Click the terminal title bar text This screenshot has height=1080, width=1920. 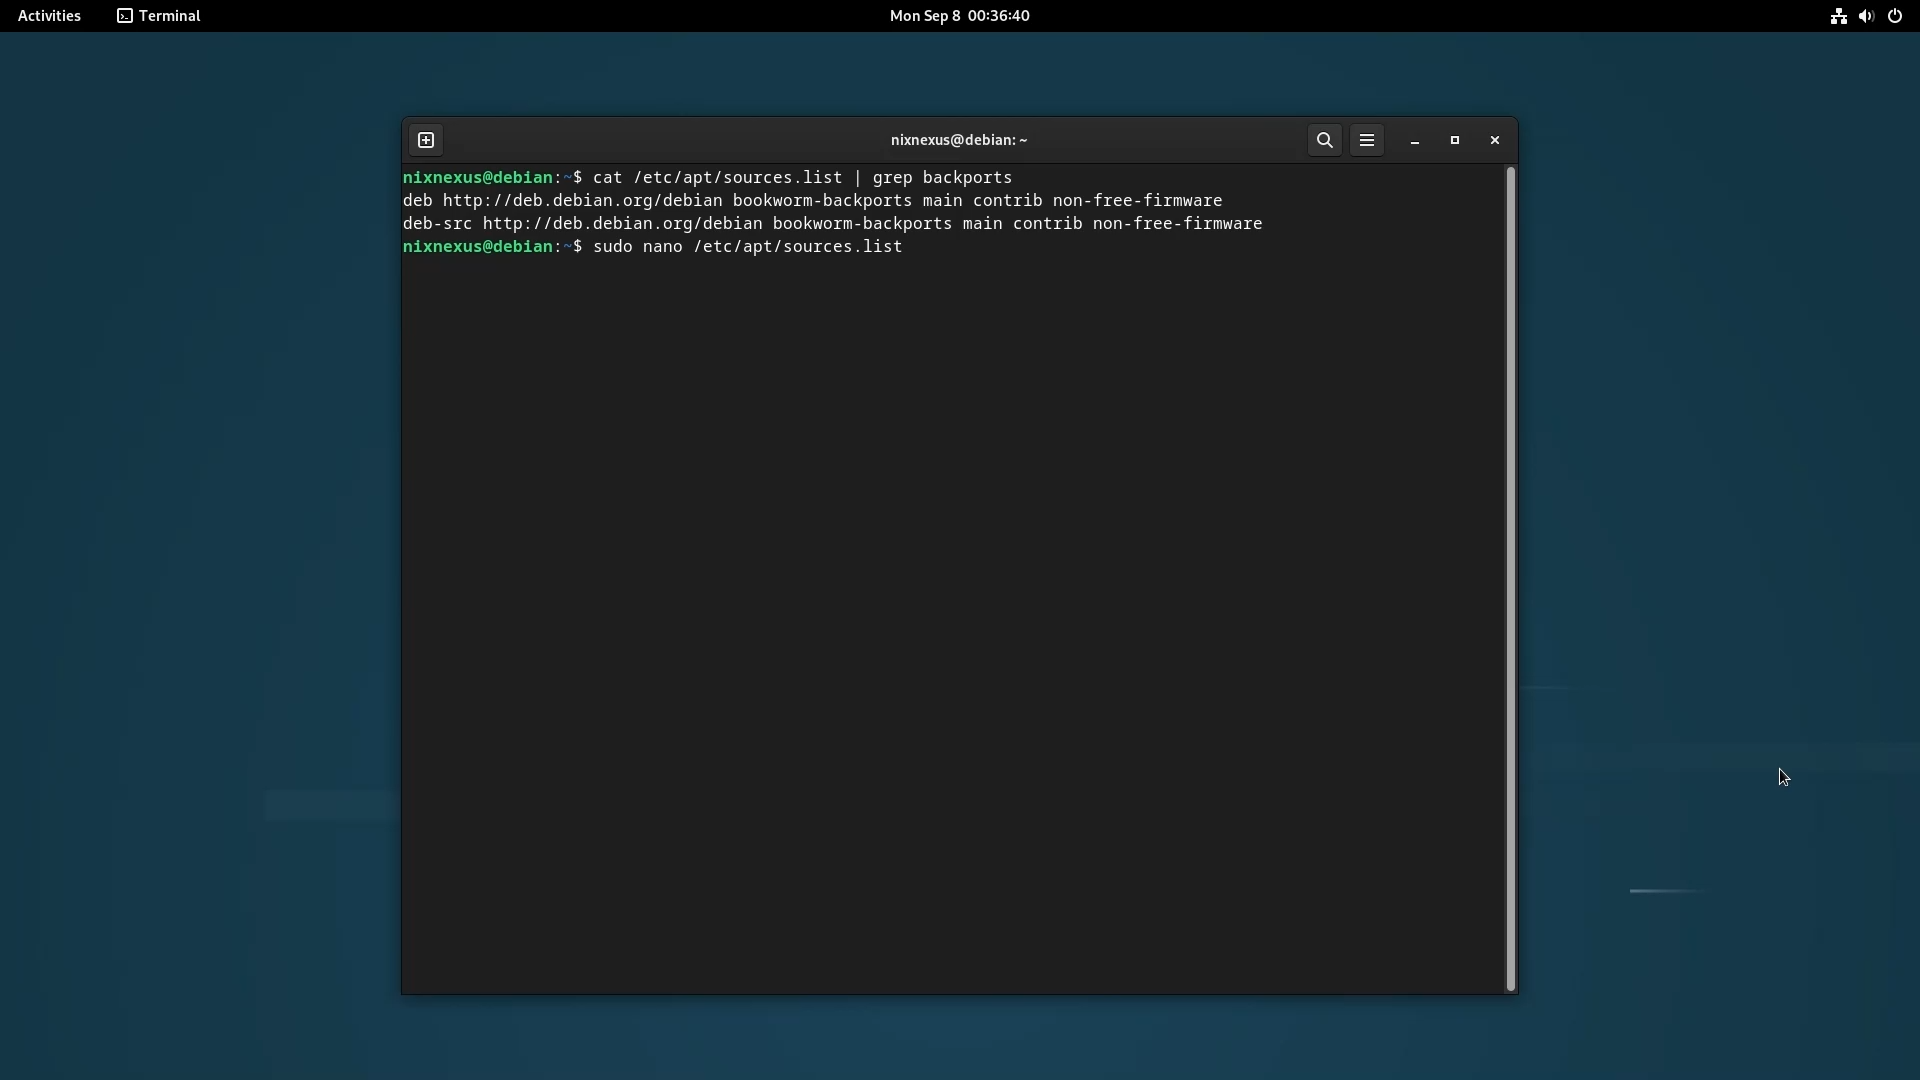tap(958, 140)
